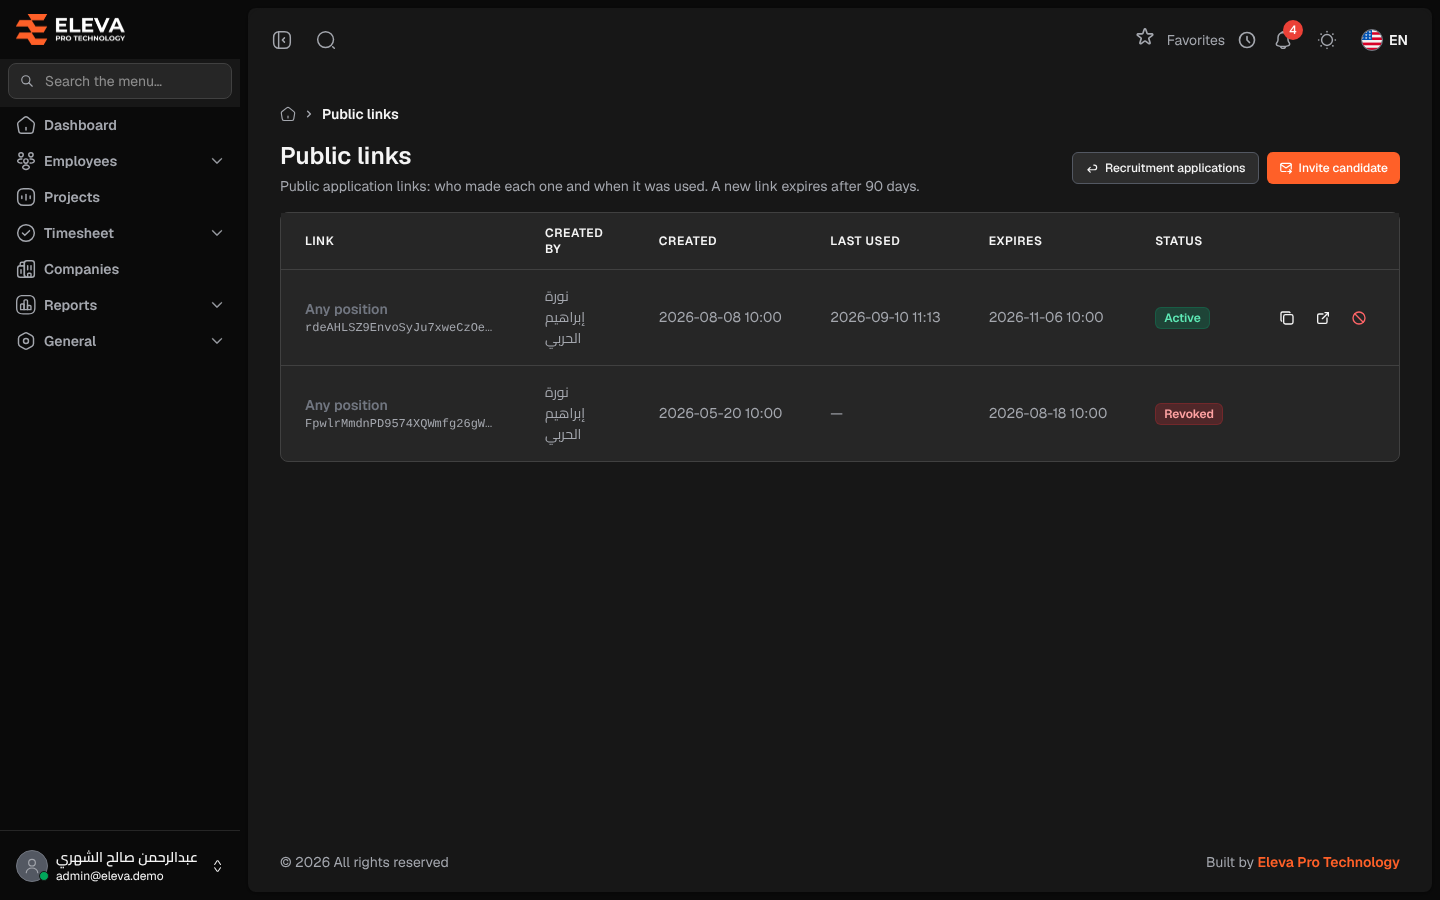Click the link token FpwlrMmdnPD9574XQWmfg26gW
The width and height of the screenshot is (1440, 900).
(399, 423)
